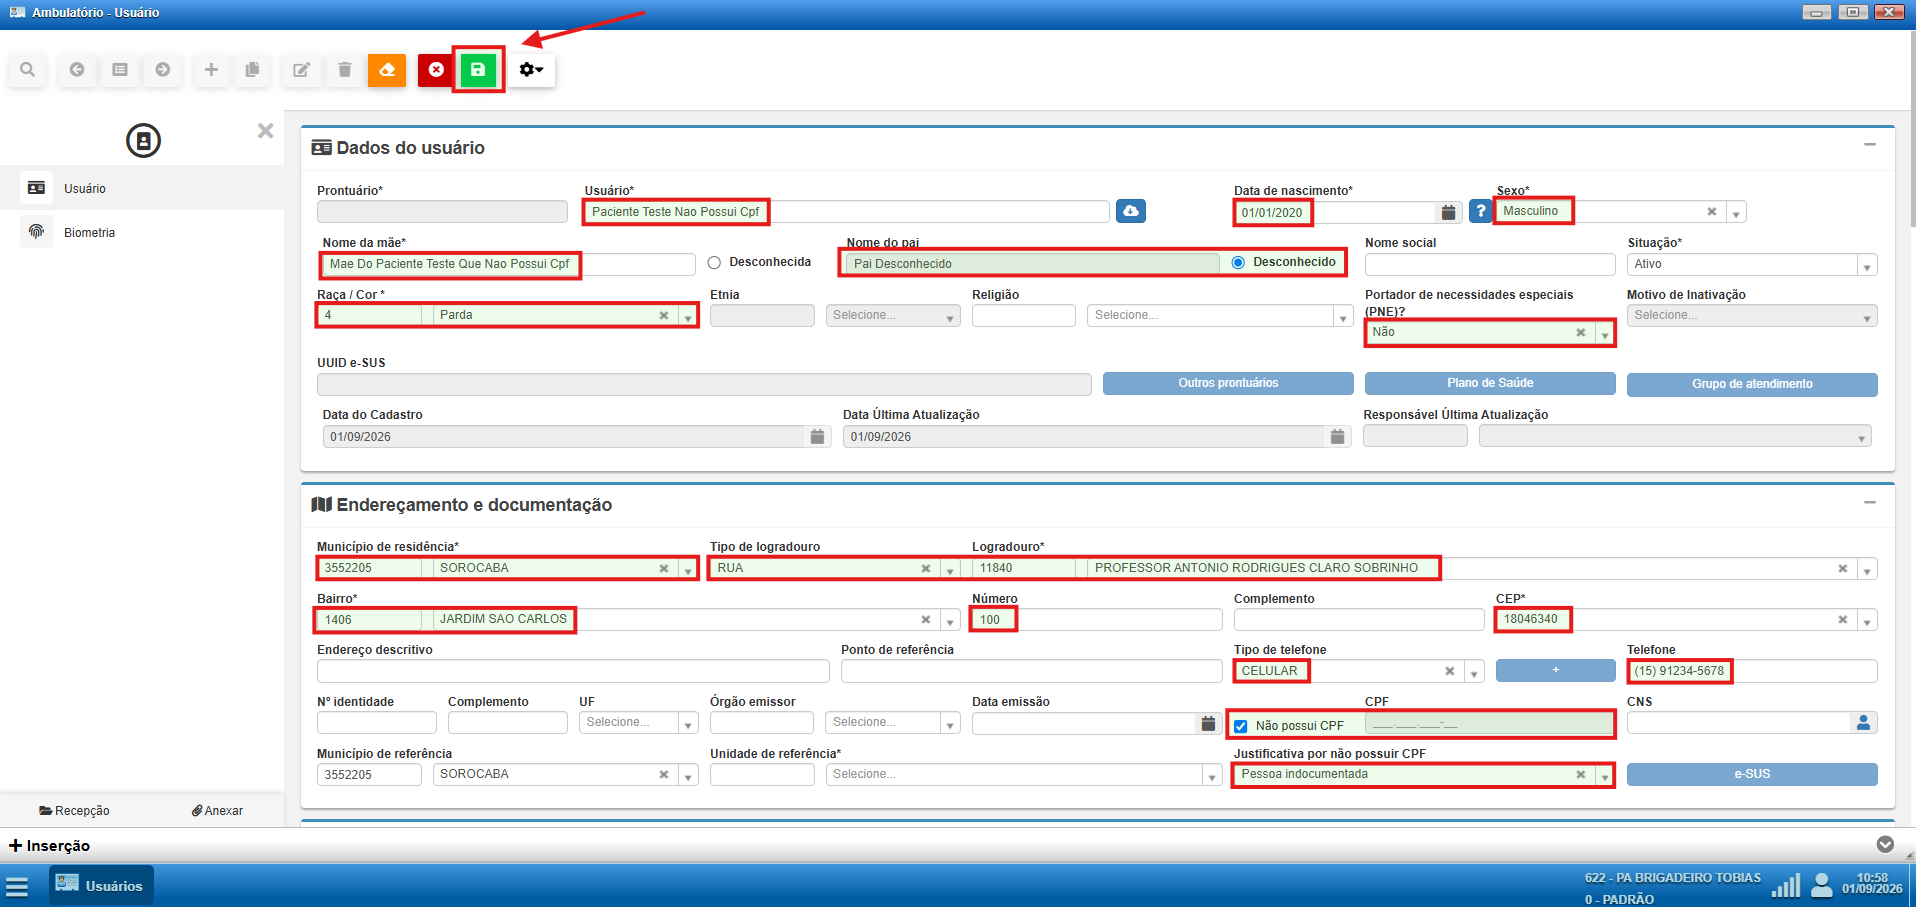Click the e-SUS button
Viewport: 1916px width, 907px height.
point(1752,775)
